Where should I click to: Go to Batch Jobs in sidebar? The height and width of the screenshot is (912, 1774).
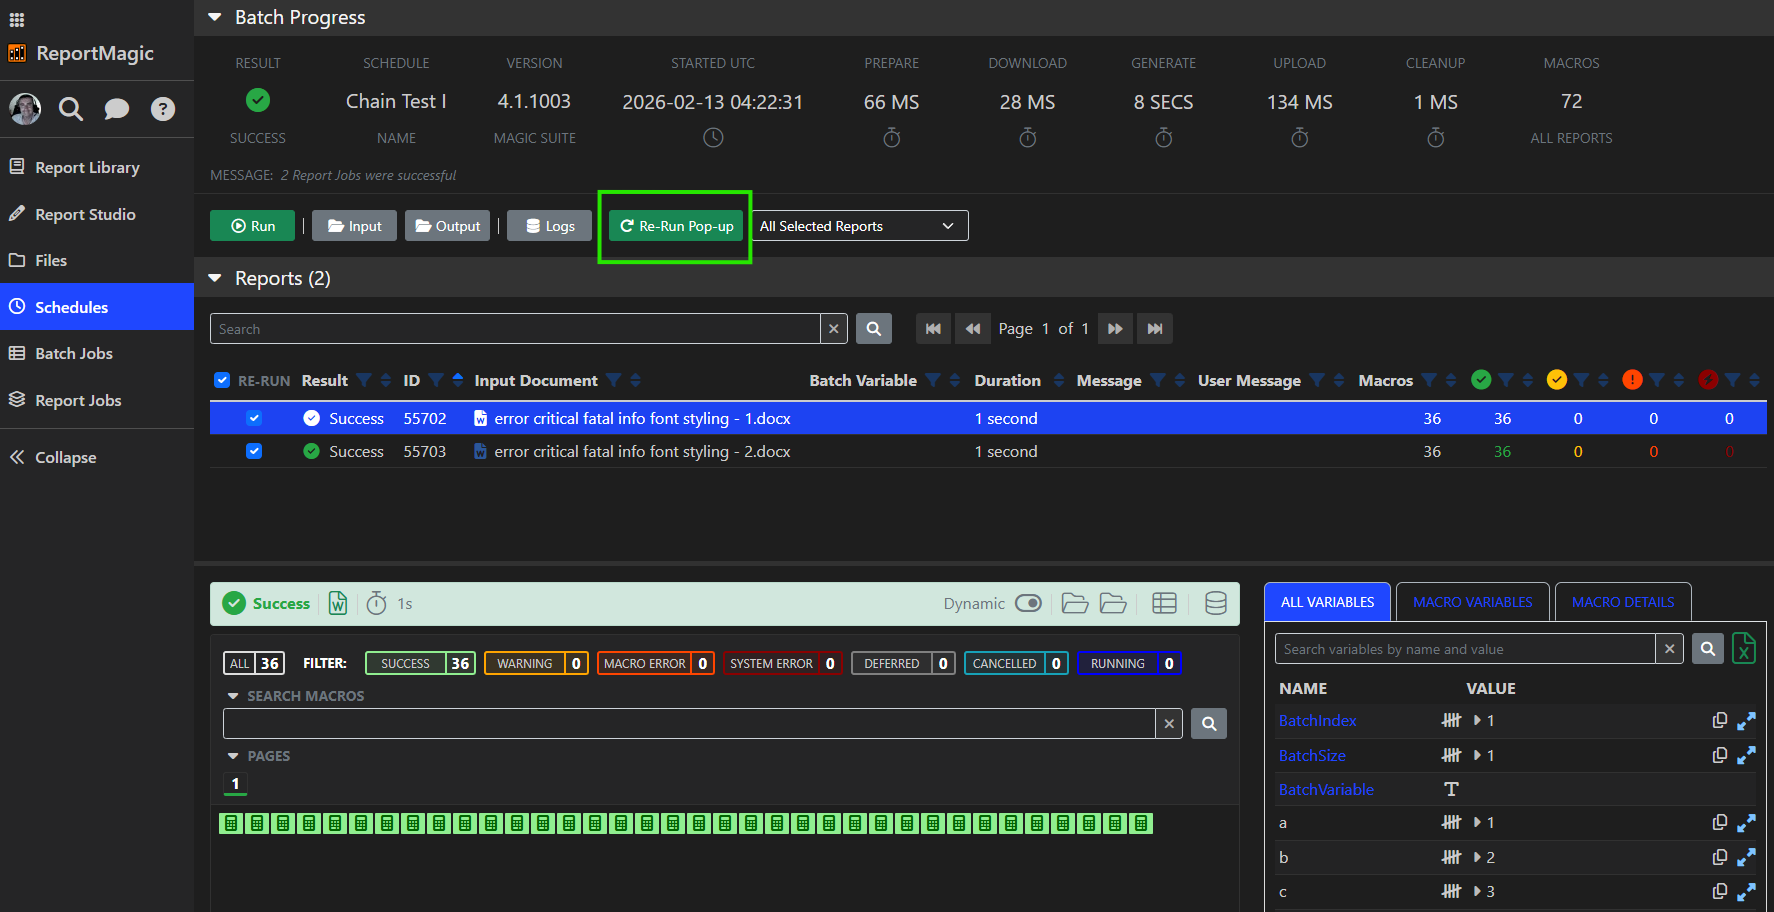click(74, 353)
